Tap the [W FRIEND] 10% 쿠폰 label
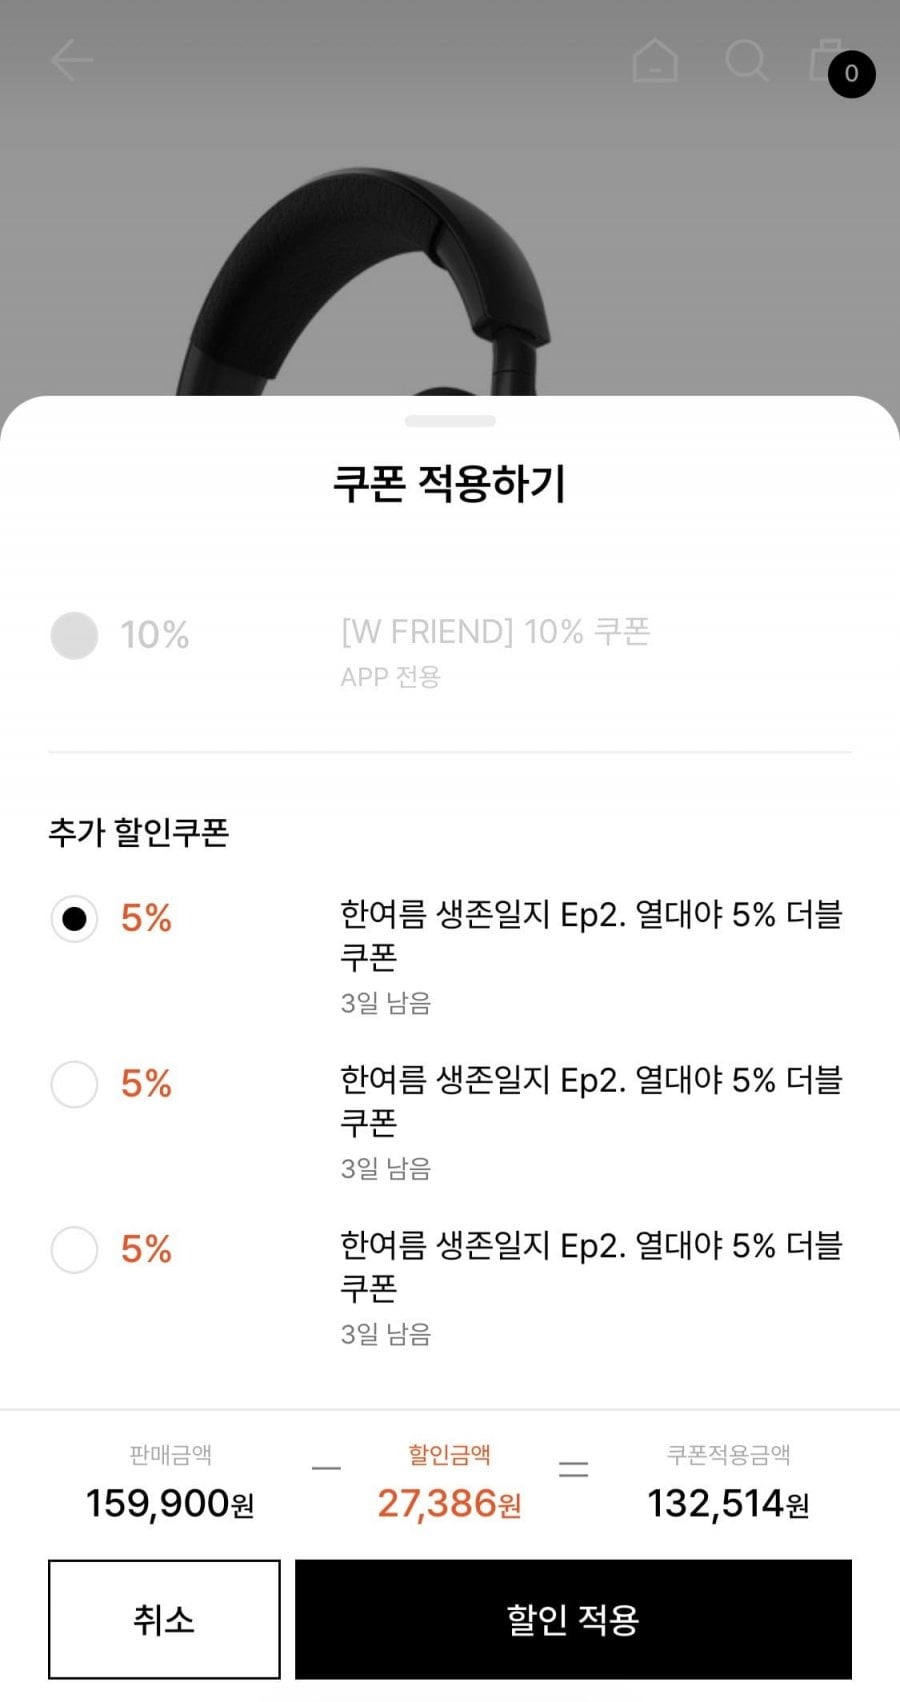The image size is (900, 1702). click(x=495, y=631)
